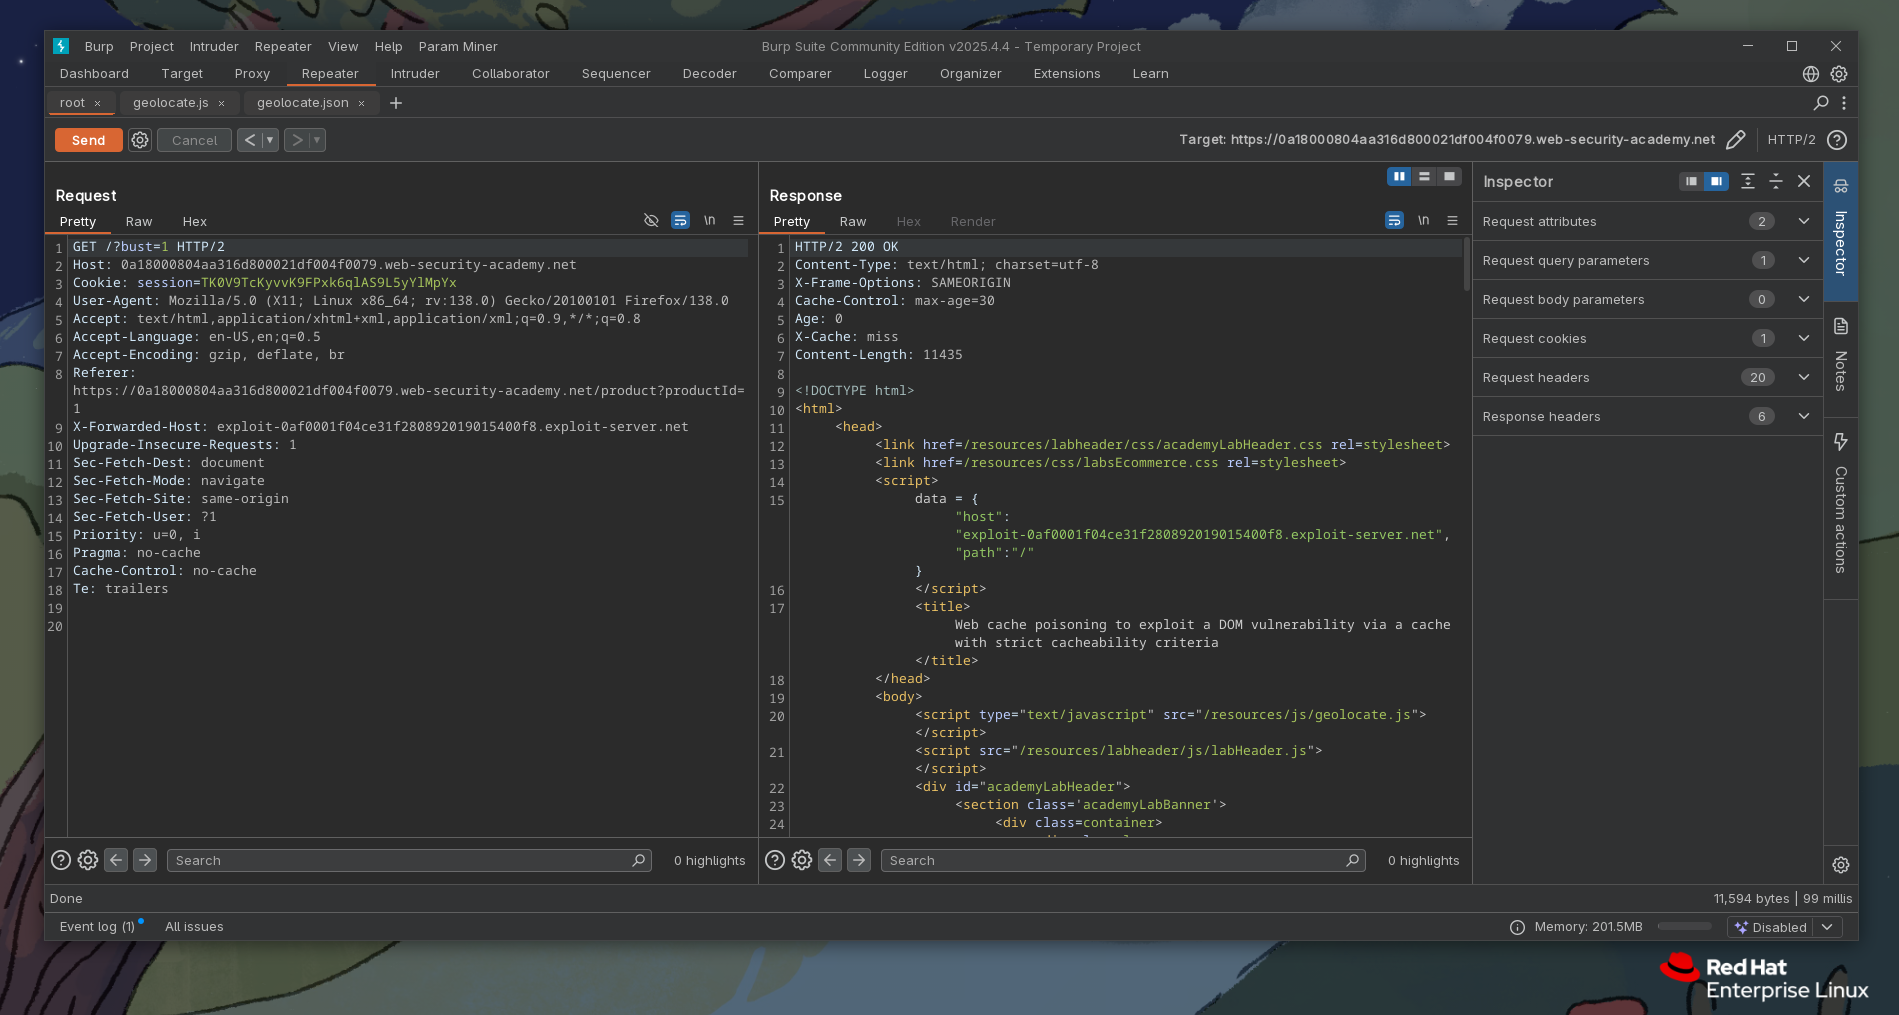The image size is (1899, 1015).
Task: Open Repeater send settings gear
Action: point(140,140)
